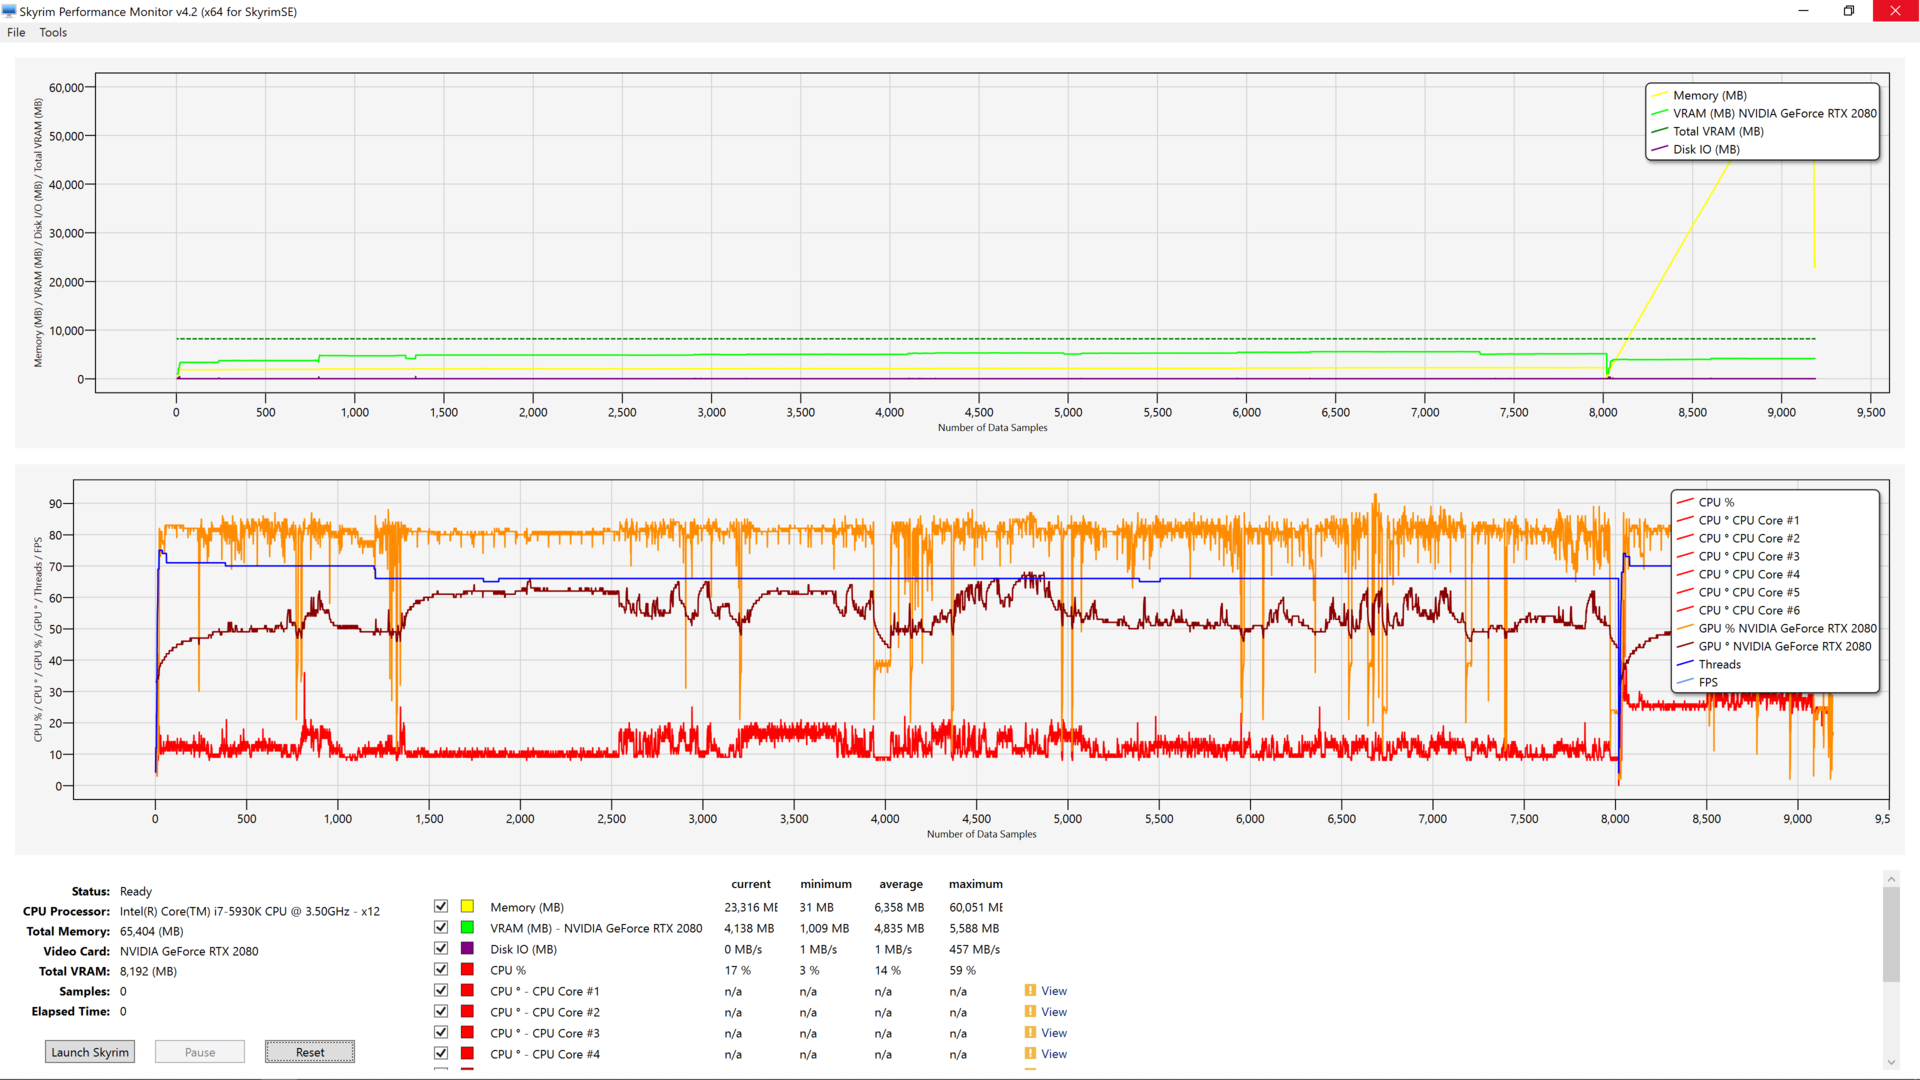Viewport: 1920px width, 1080px height.
Task: Open the View link for CPU Core #4
Action: pyautogui.click(x=1054, y=1054)
